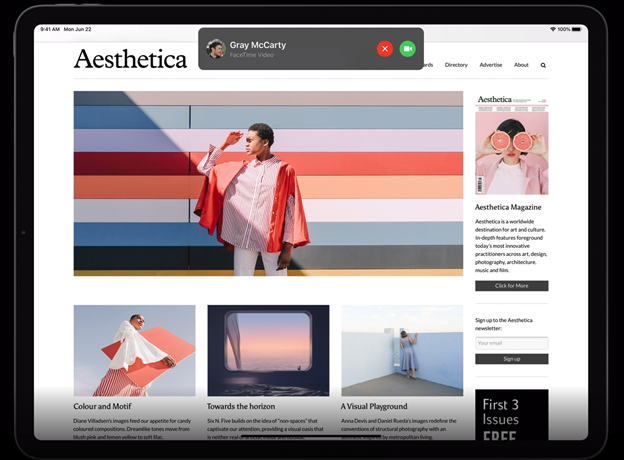
Task: Accept the FaceTime video call
Action: pyautogui.click(x=408, y=49)
